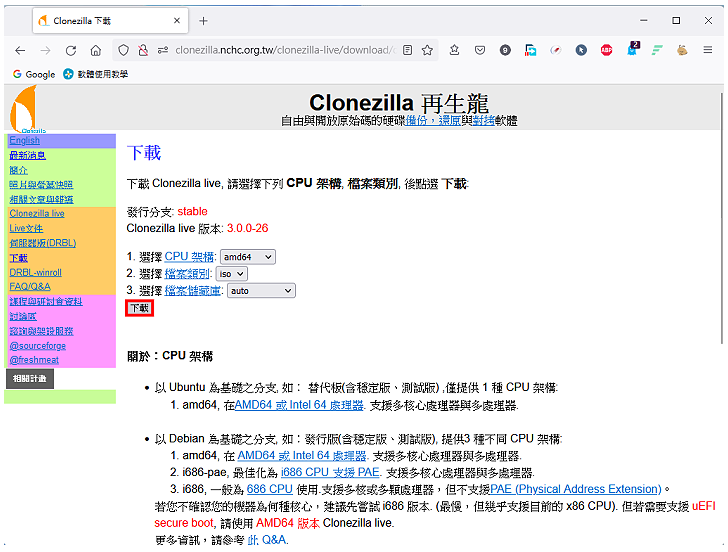Open Ubuntu section AMD64 或 Intel 64 處理器 link

tap(299, 405)
